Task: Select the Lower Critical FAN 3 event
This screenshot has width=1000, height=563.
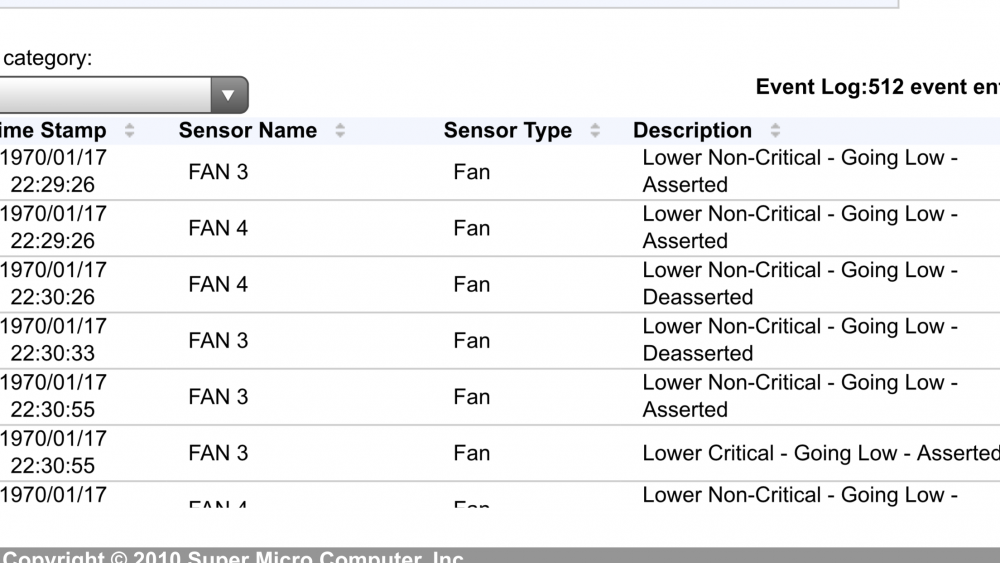Action: 500,453
